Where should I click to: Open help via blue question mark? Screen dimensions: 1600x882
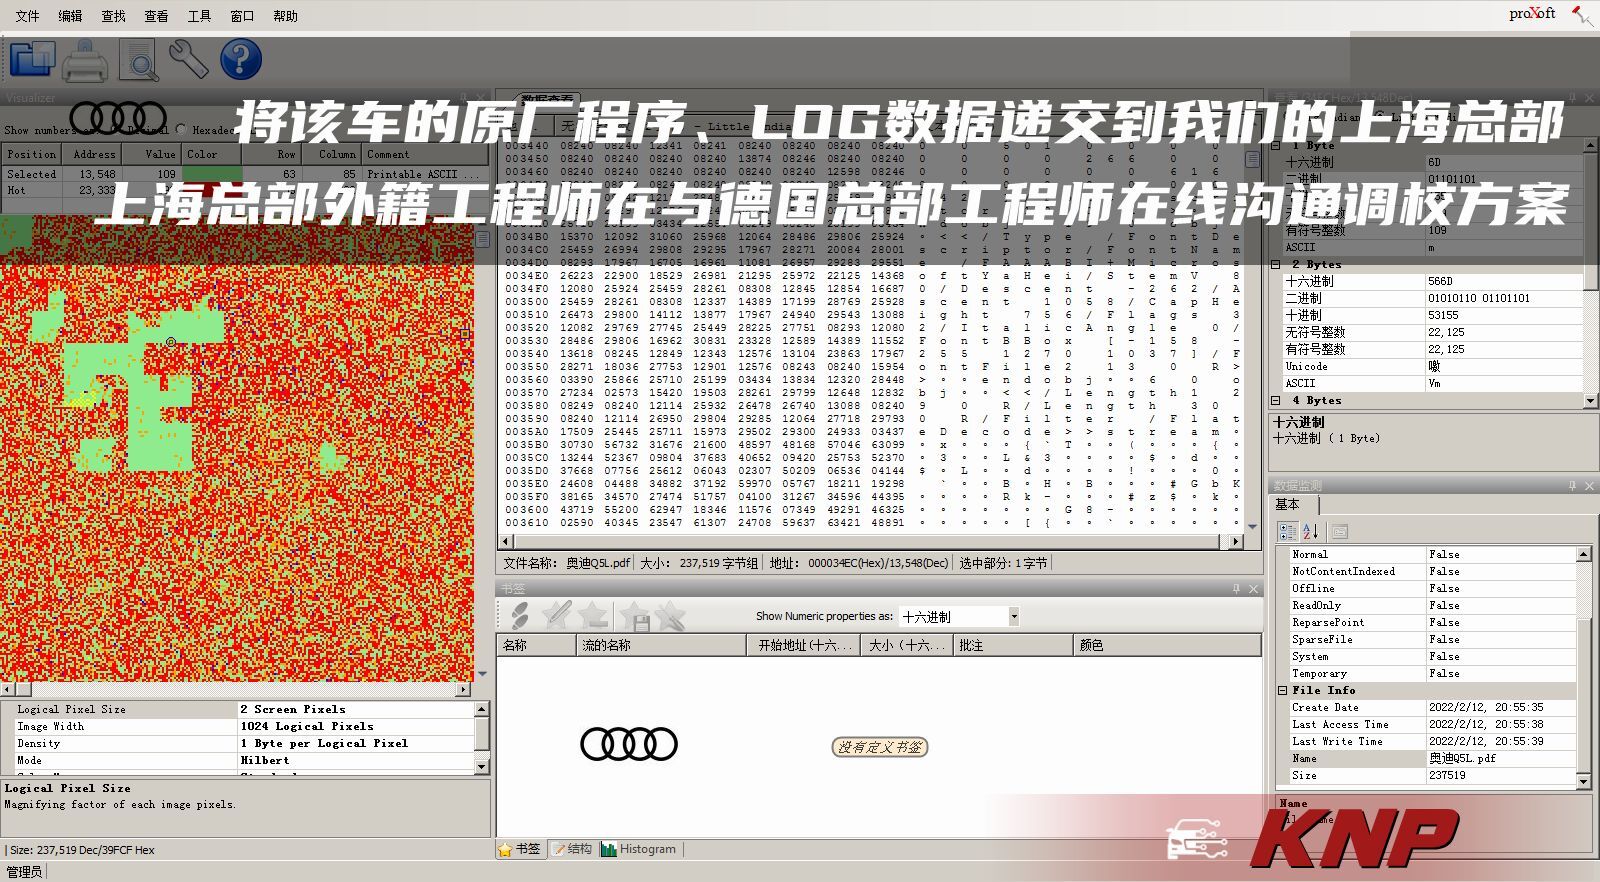point(240,60)
